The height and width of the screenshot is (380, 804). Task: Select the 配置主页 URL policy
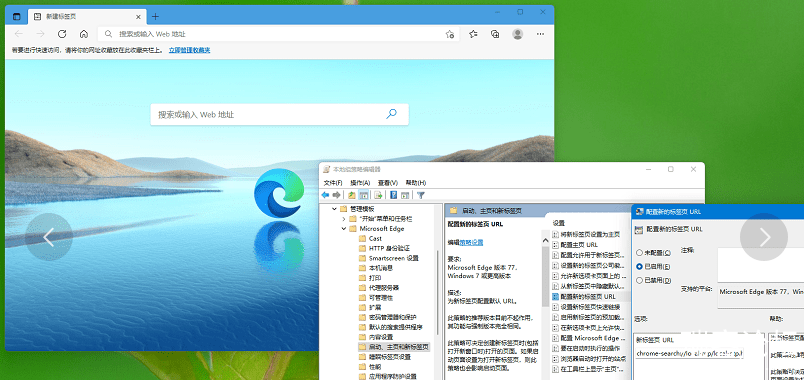(x=575, y=245)
